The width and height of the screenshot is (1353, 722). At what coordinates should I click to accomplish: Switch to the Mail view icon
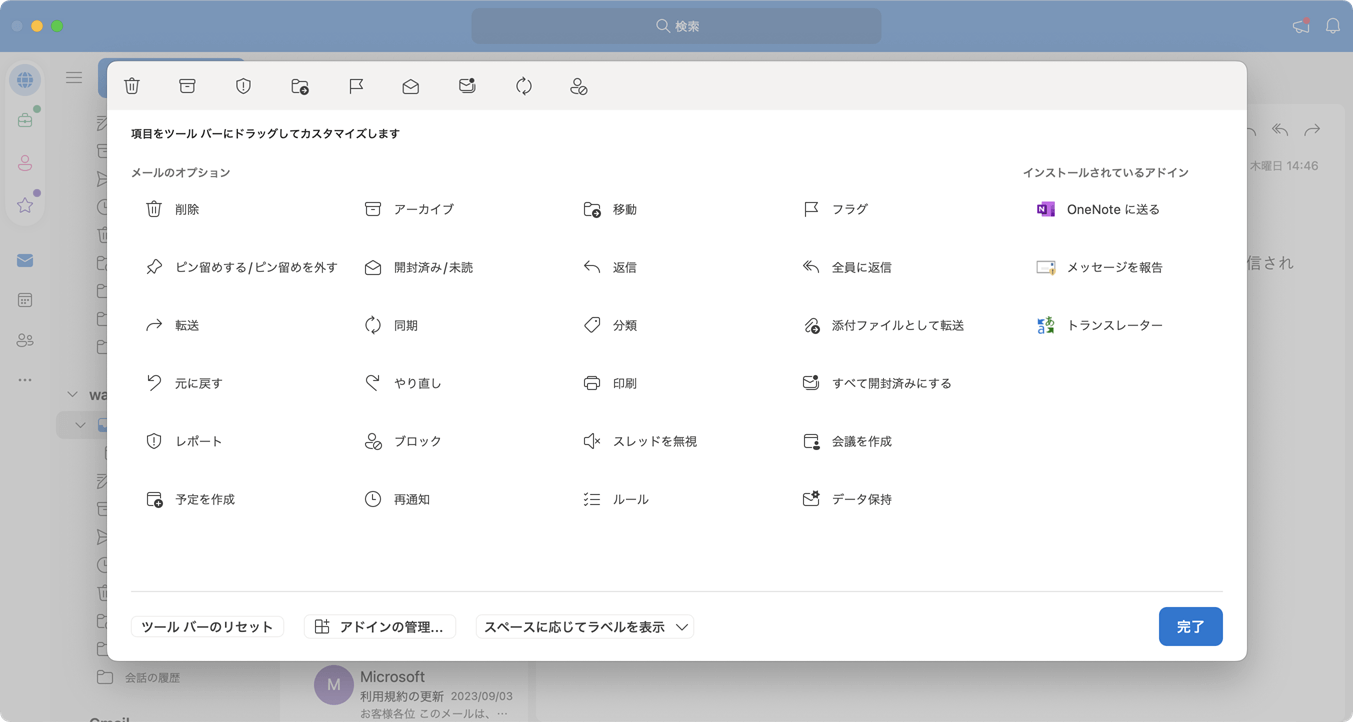[x=25, y=261]
